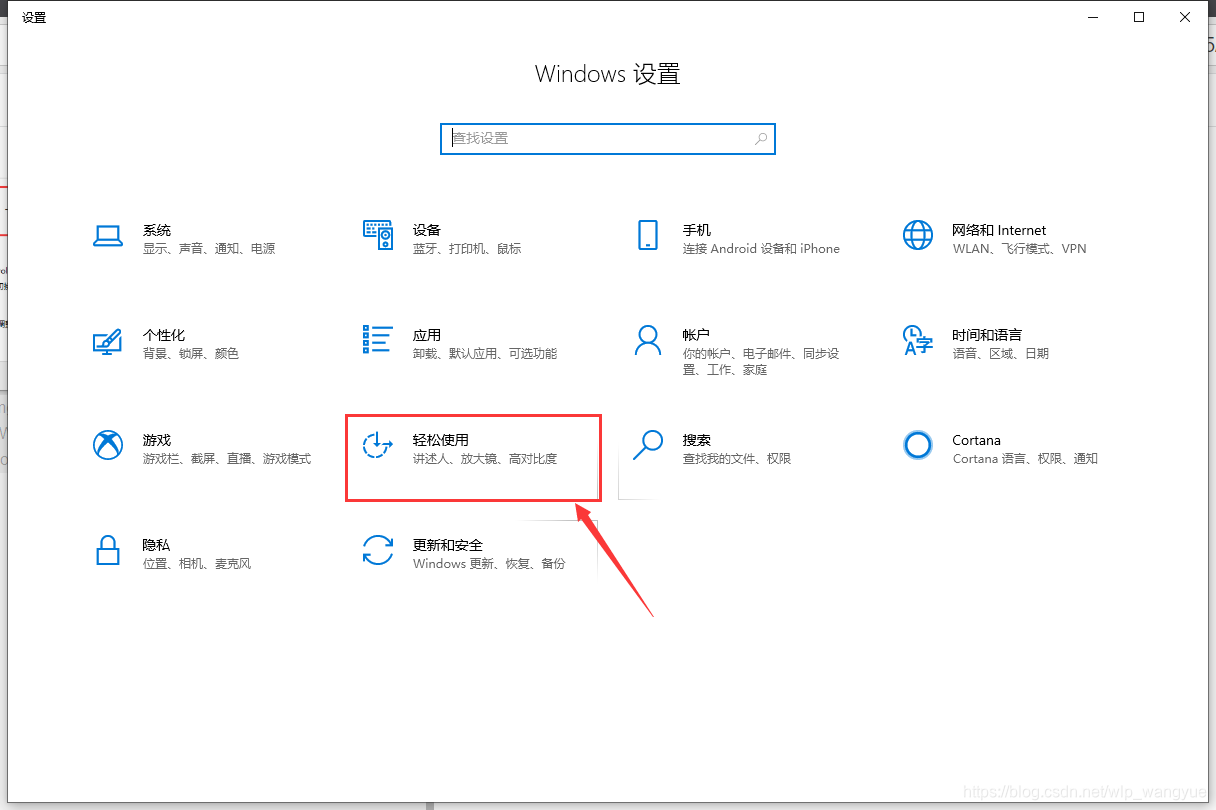Open the 游戏 Xbox icon

click(107, 445)
